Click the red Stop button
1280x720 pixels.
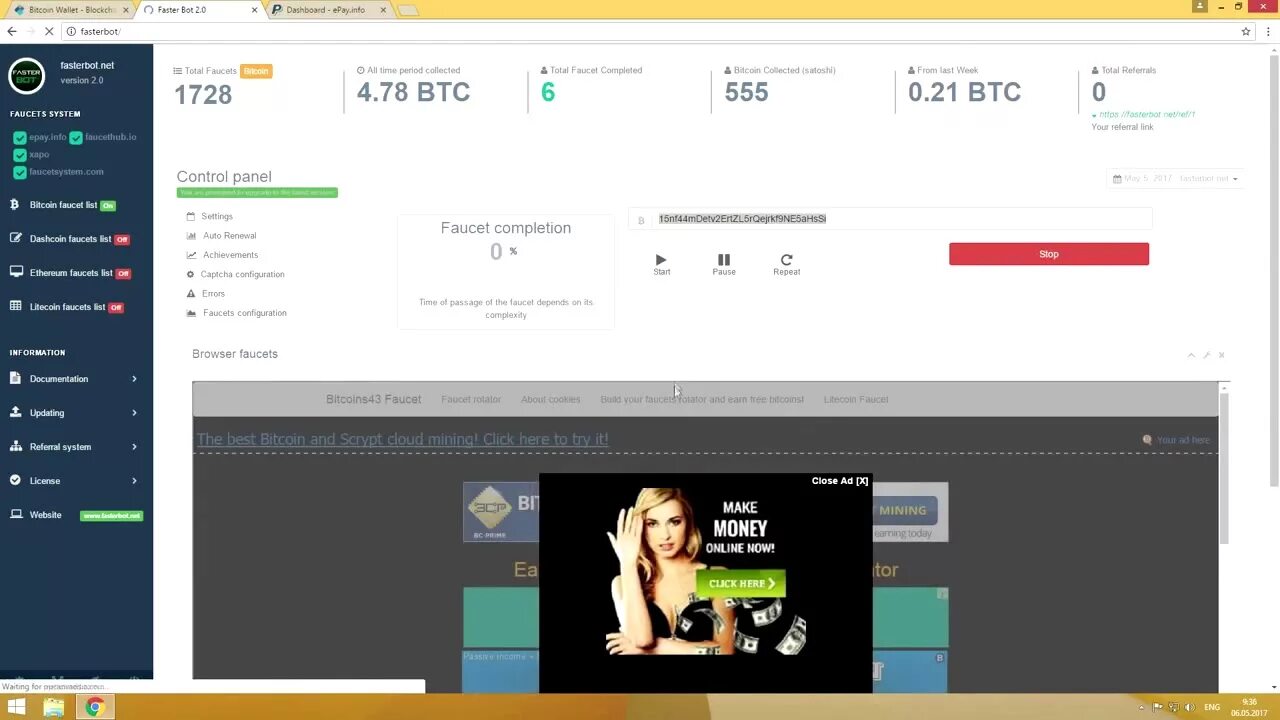pos(1049,254)
